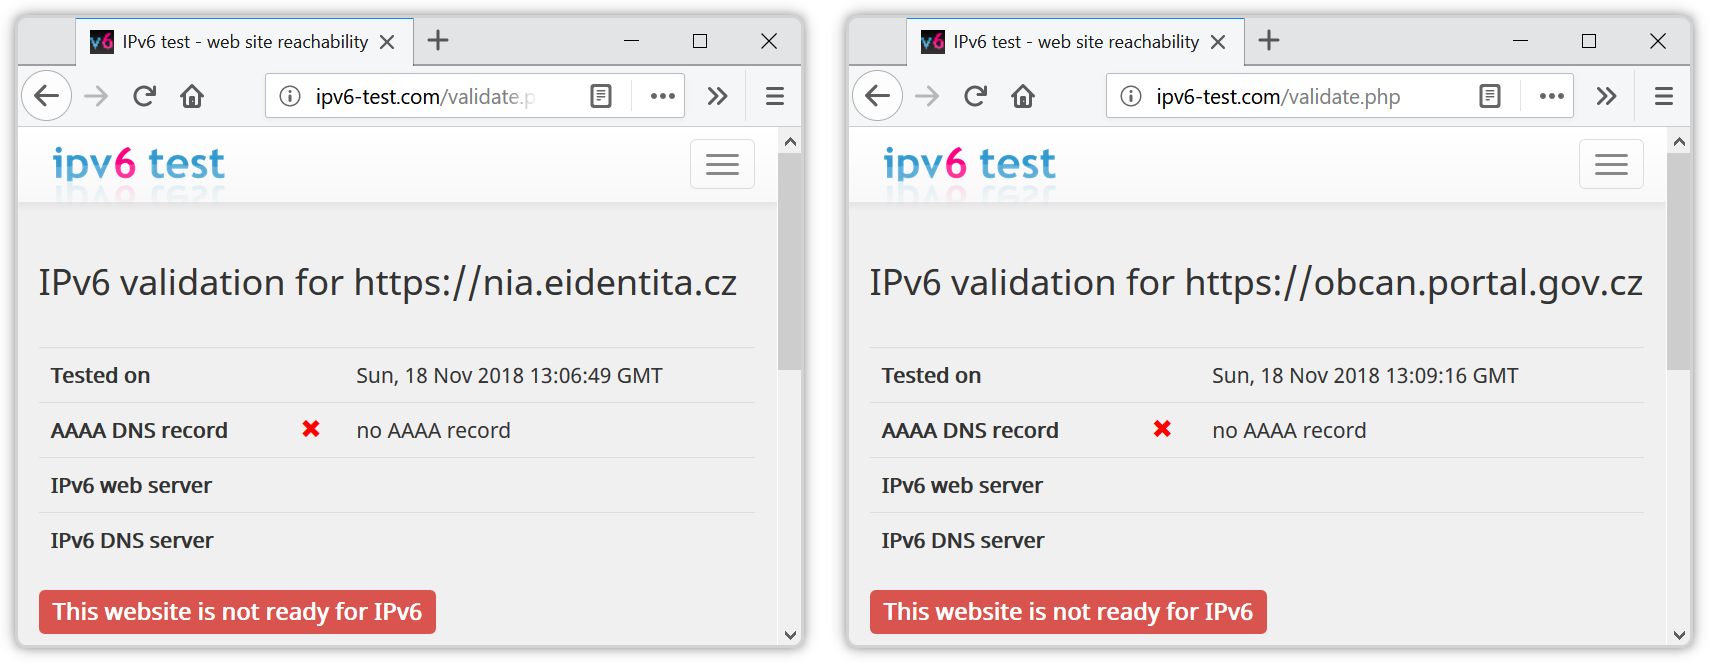Viewport: 1711px width, 663px height.
Task: Reload the page in left browser window
Action: pos(144,96)
